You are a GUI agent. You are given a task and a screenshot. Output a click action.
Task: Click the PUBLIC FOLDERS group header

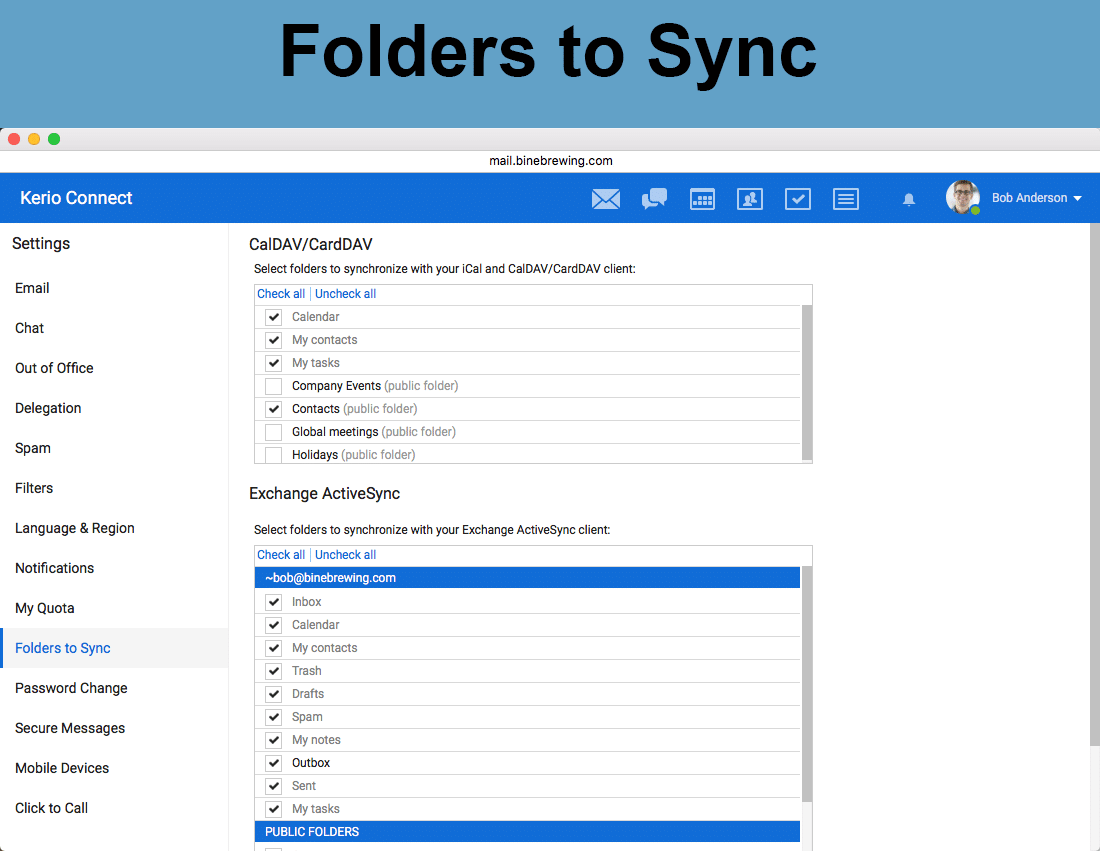pos(528,832)
